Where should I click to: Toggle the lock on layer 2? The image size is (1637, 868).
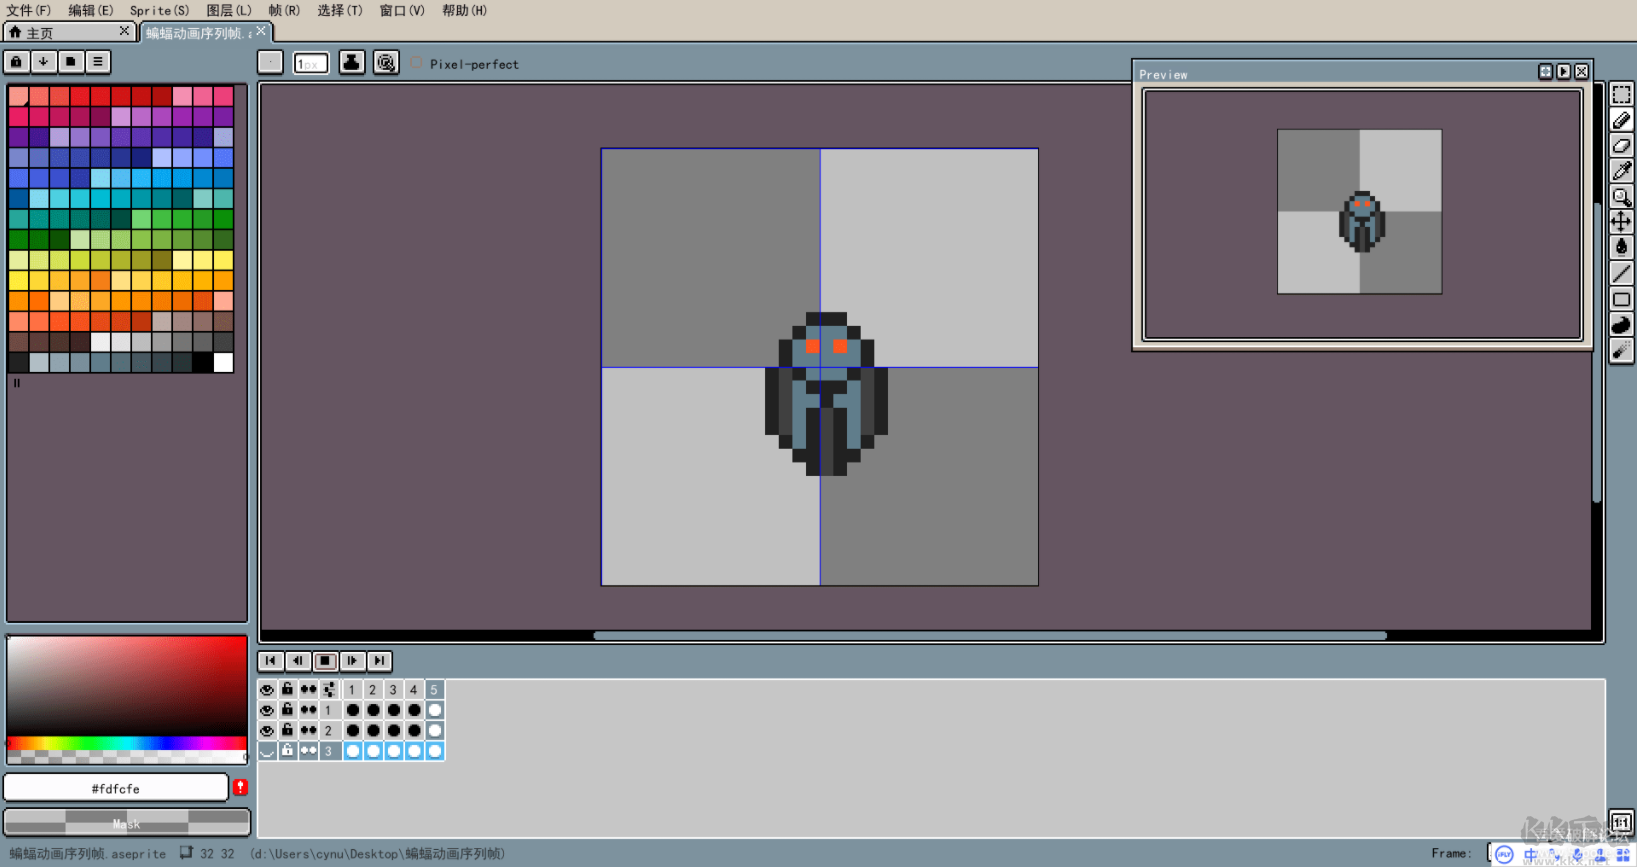[288, 730]
